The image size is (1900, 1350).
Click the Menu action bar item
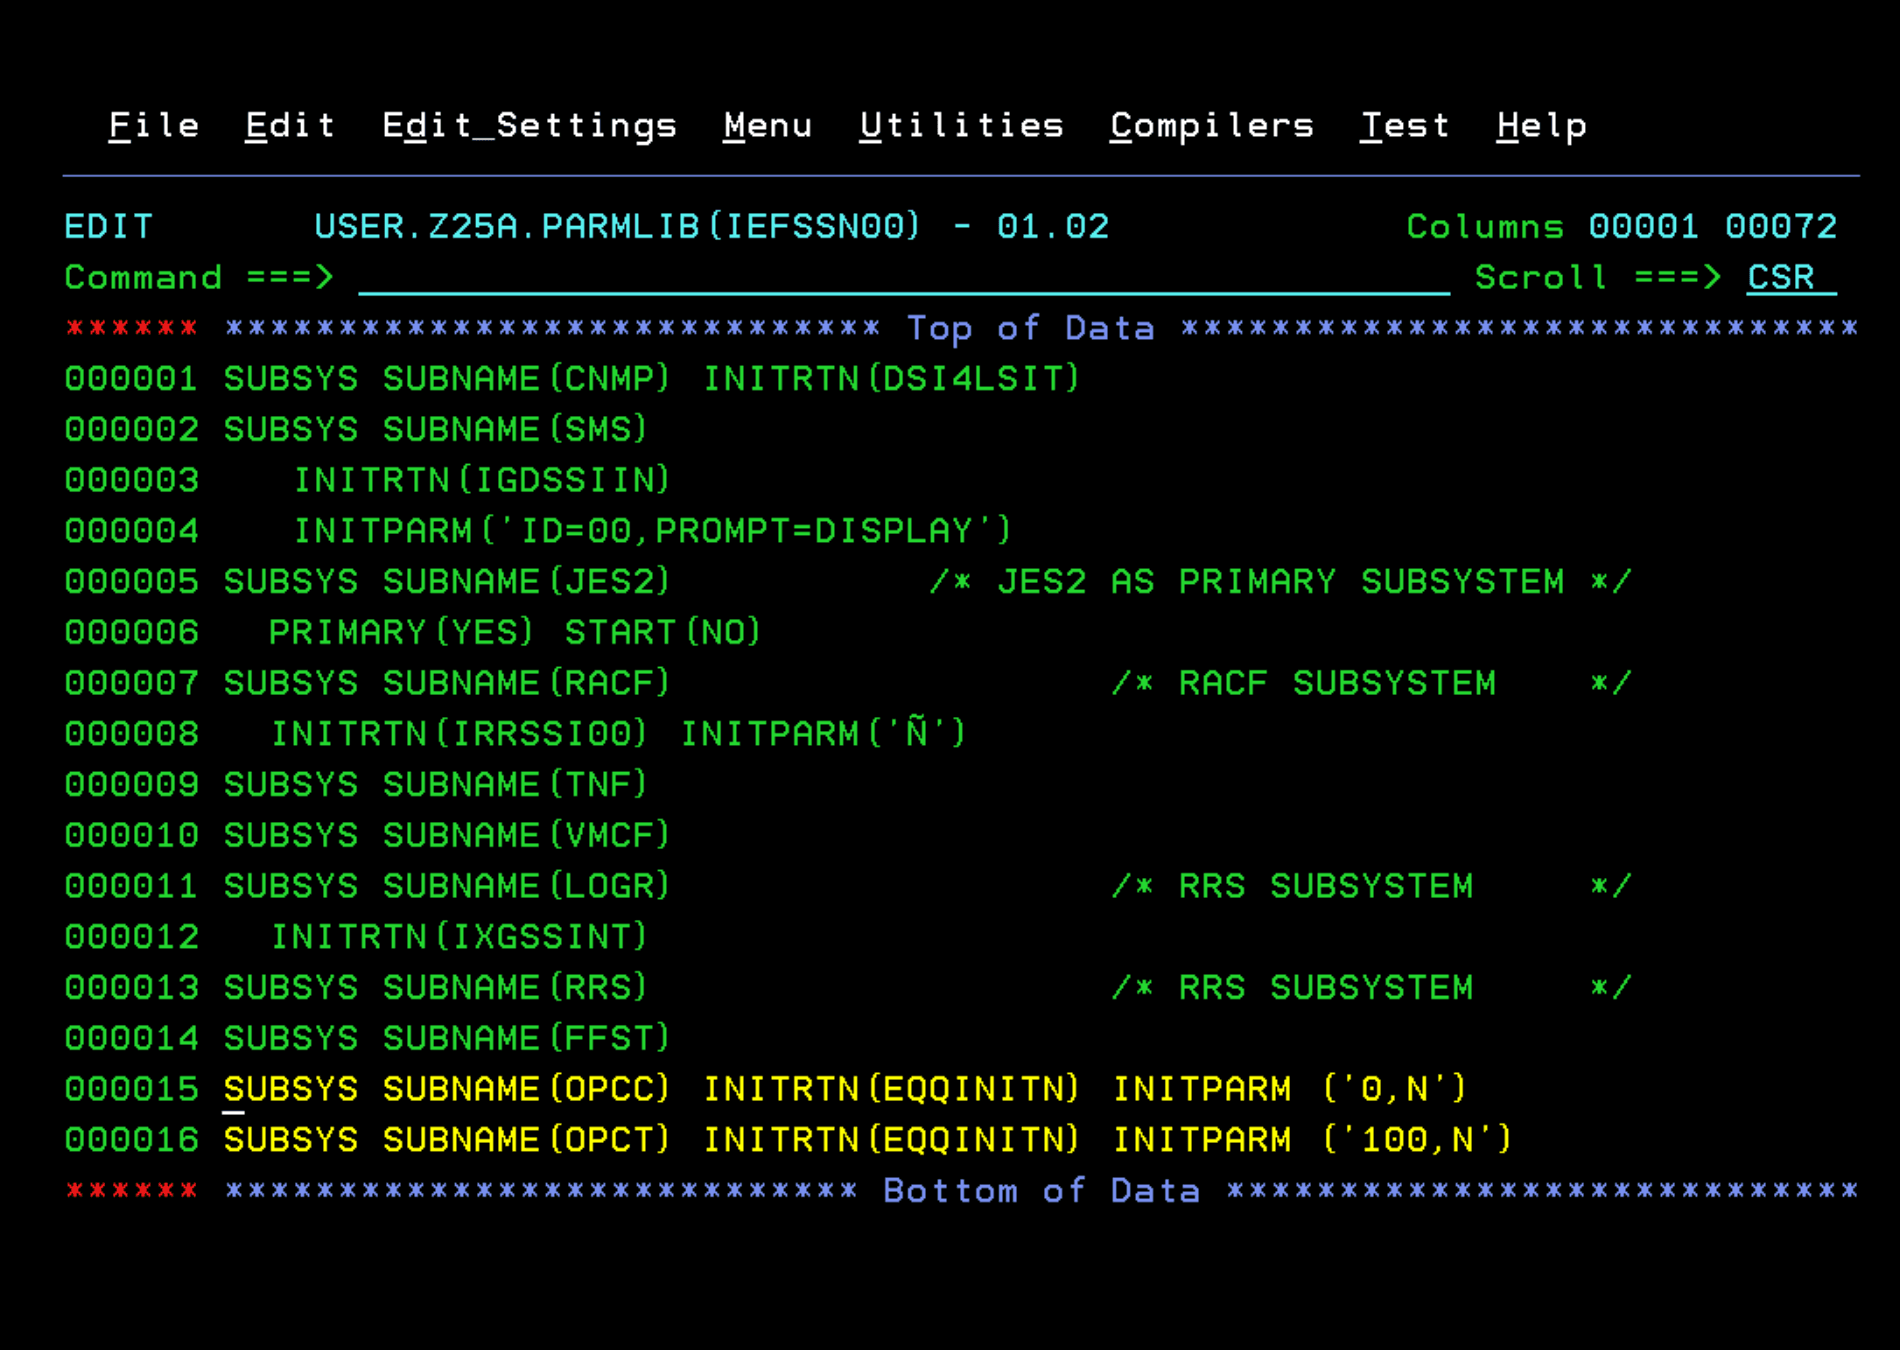pyautogui.click(x=767, y=126)
